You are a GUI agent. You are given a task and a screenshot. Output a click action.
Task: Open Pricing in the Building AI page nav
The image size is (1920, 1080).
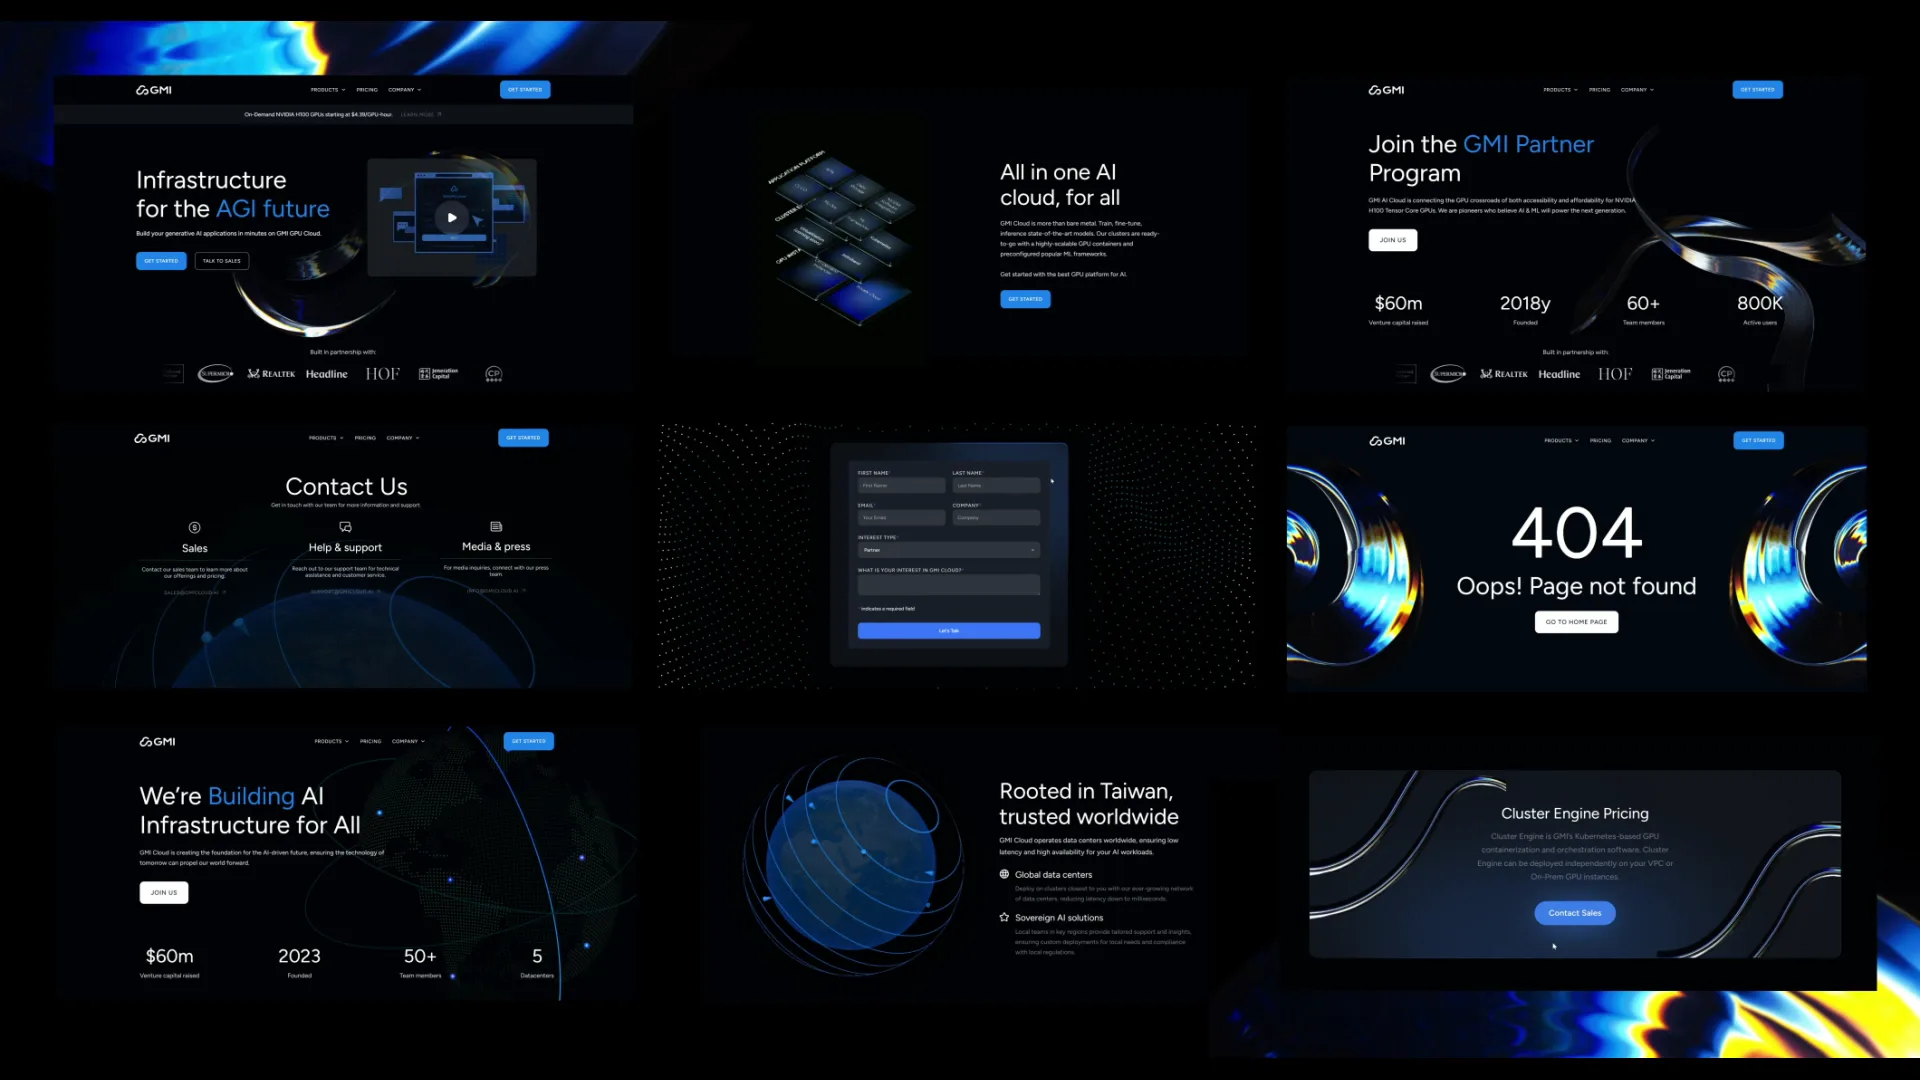(371, 742)
